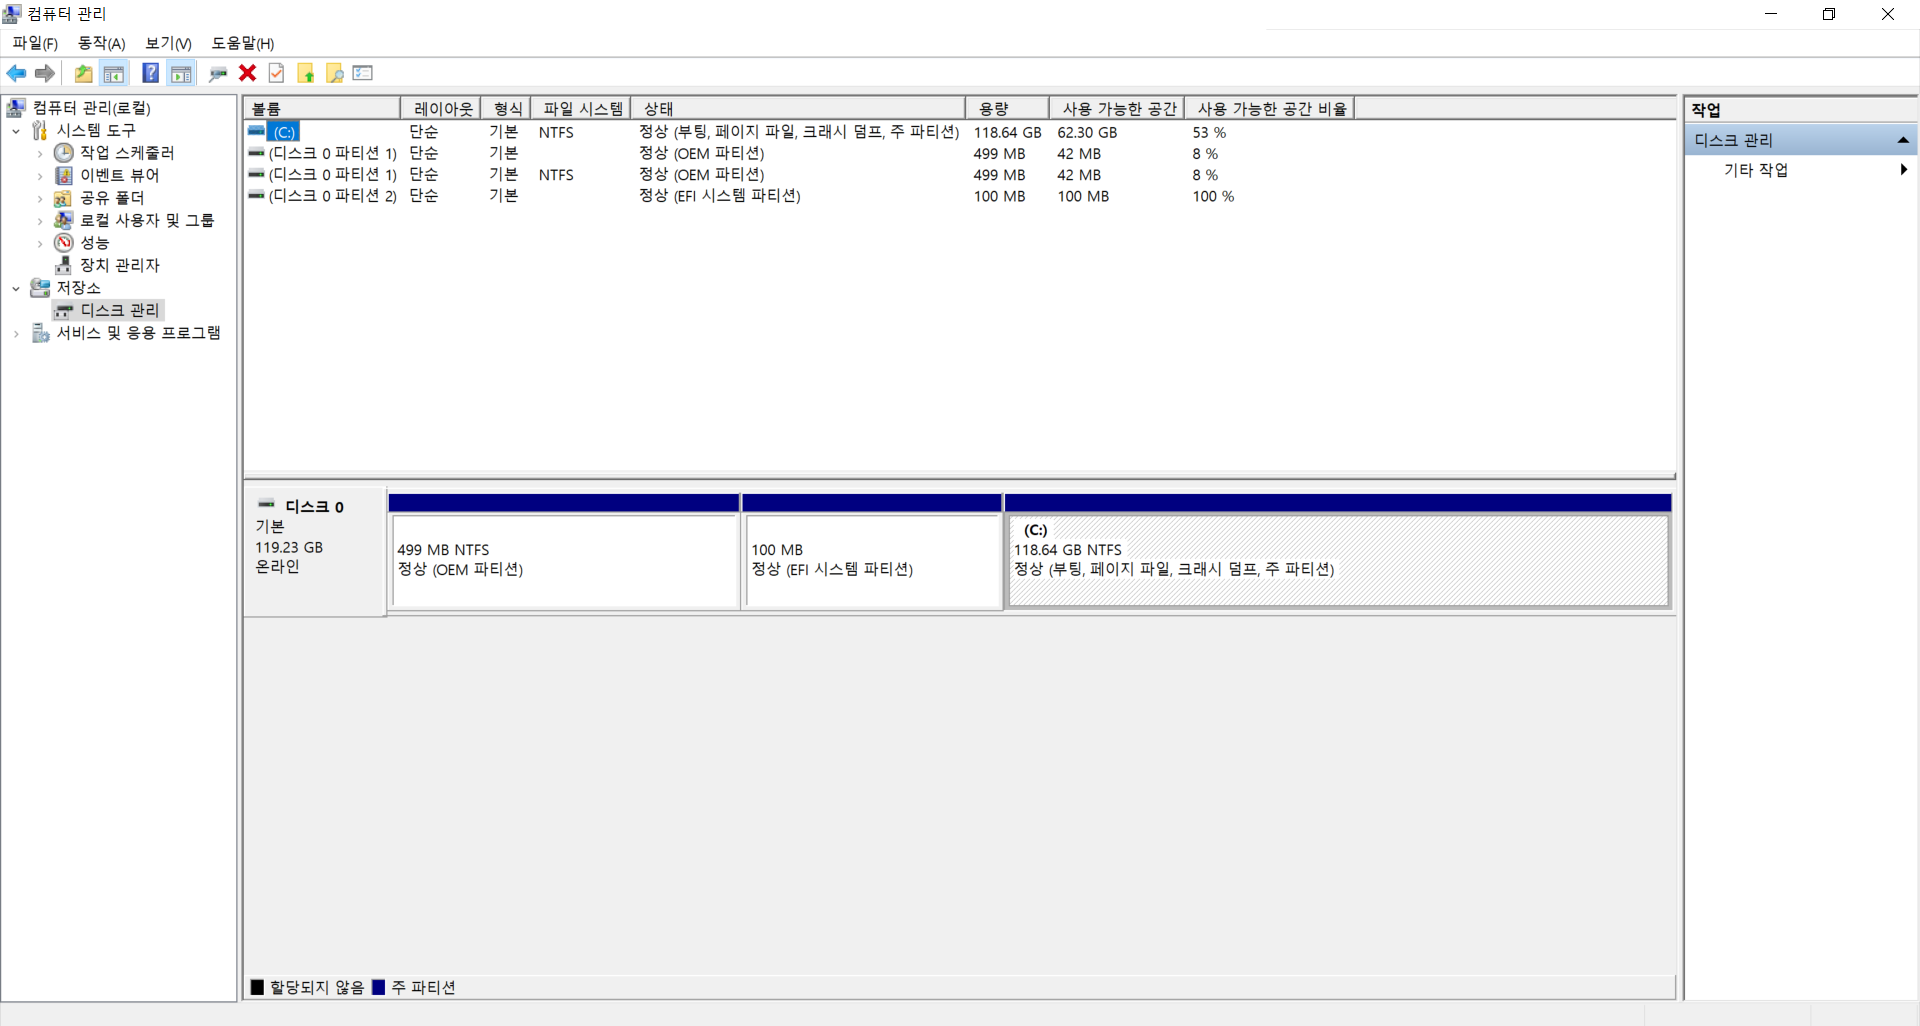Click the red X delete toolbar icon

[x=247, y=73]
